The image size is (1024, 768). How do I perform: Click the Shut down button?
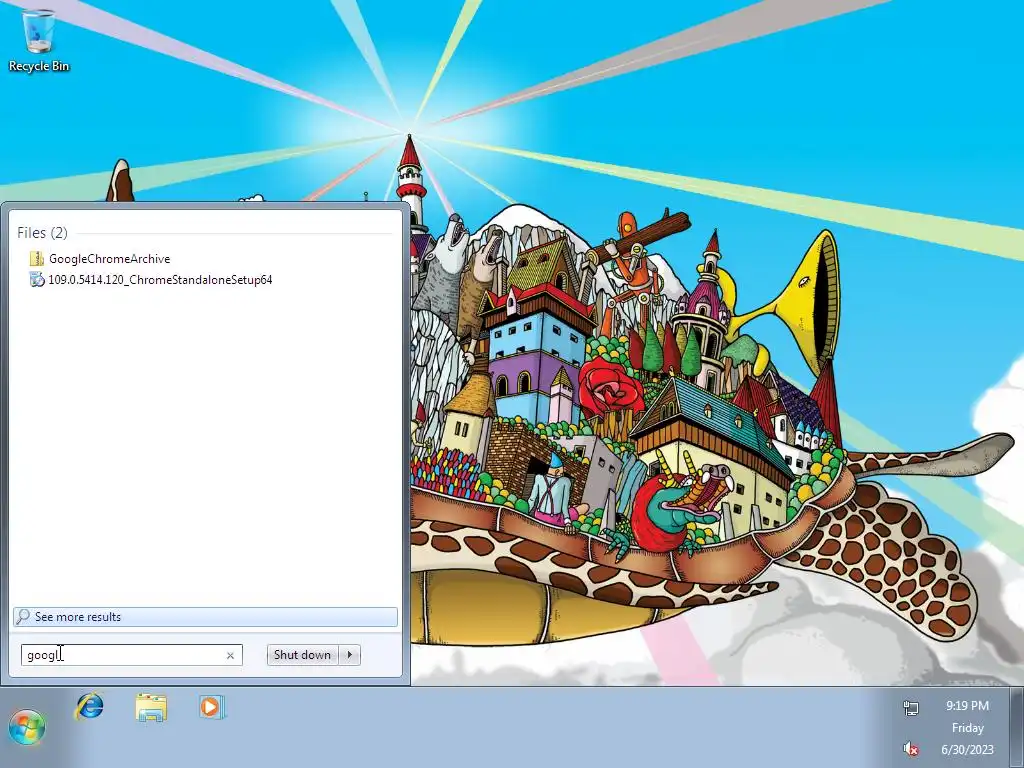coord(302,655)
